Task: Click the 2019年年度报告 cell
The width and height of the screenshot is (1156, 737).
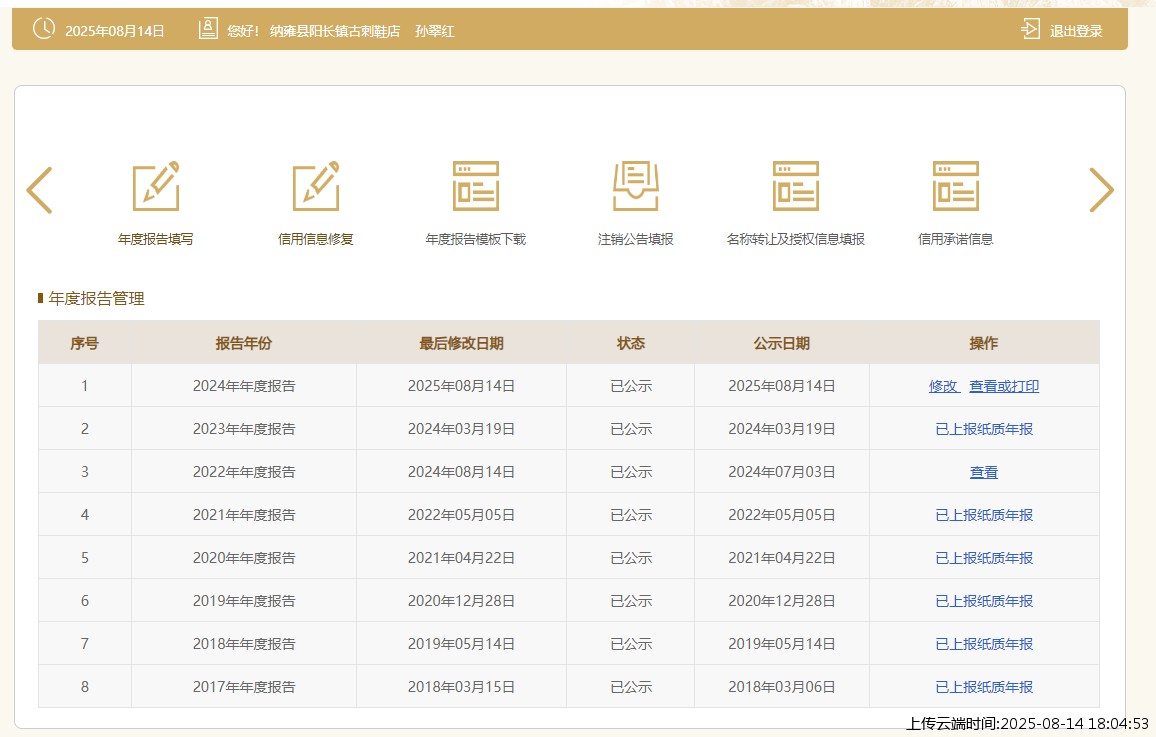Action: coord(244,601)
